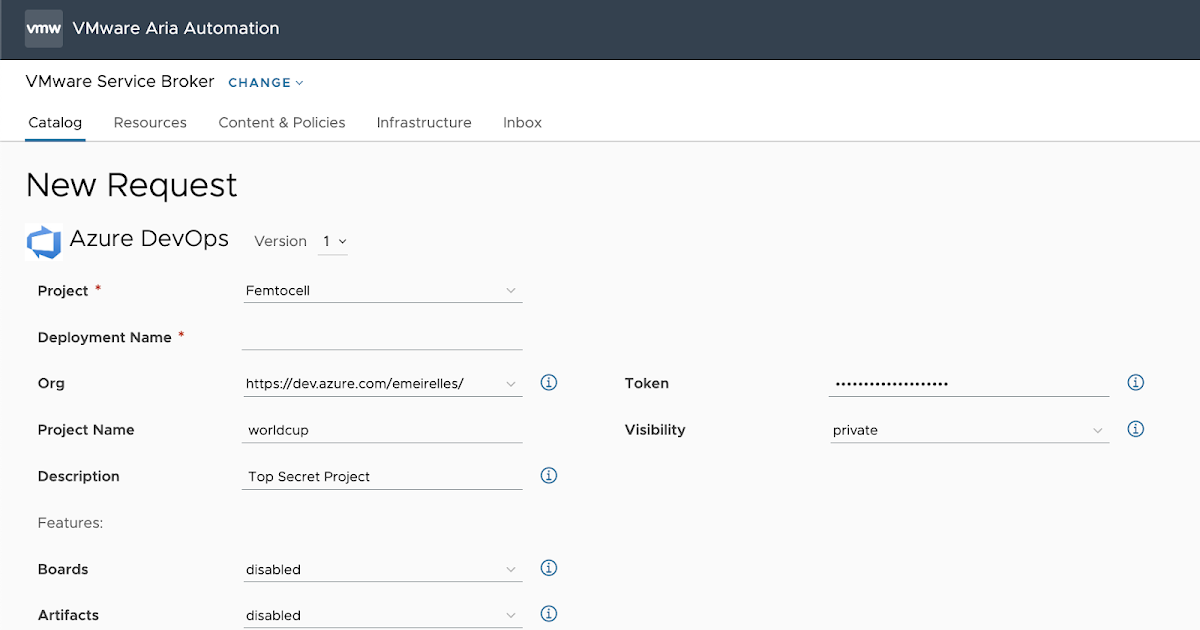Image resolution: width=1200 pixels, height=630 pixels.
Task: Click the Deployment Name input field
Action: 382,337
